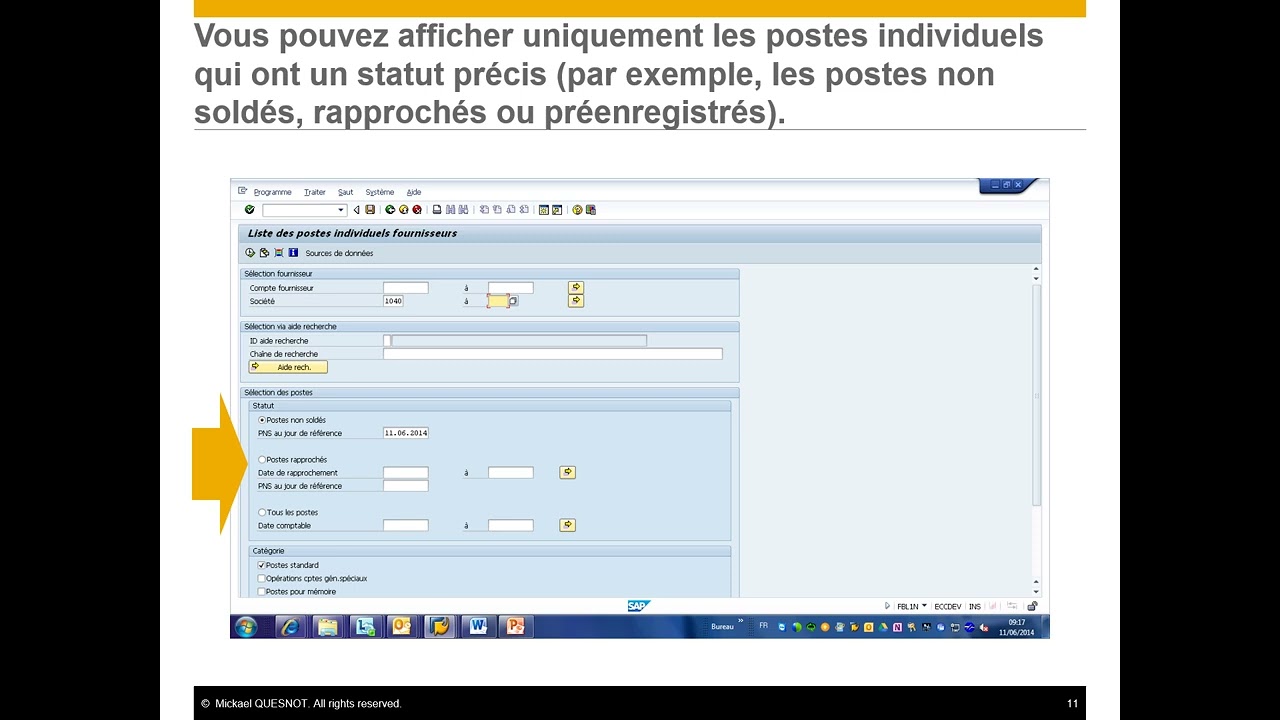Click the scrollbar up arrow

click(1036, 269)
